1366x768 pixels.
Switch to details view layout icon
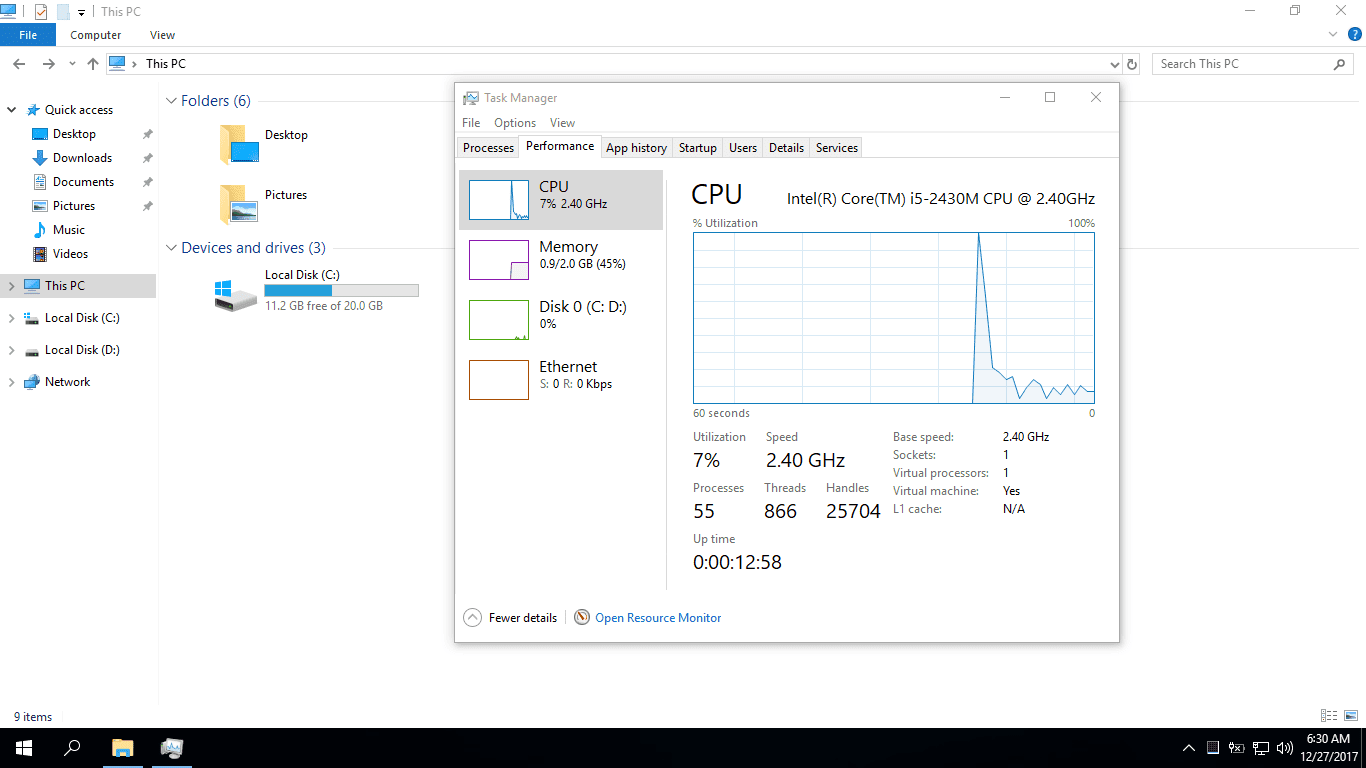pyautogui.click(x=1329, y=716)
